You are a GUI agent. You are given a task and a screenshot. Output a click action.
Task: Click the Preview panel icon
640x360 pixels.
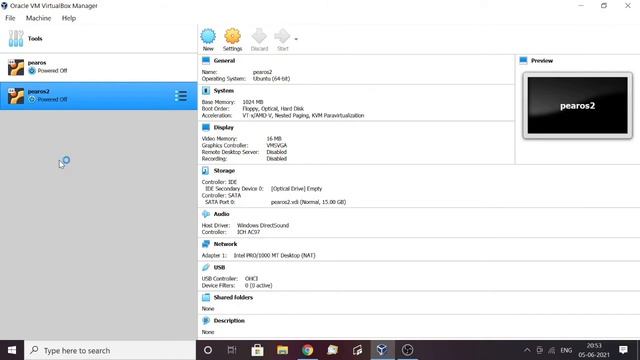(x=523, y=60)
